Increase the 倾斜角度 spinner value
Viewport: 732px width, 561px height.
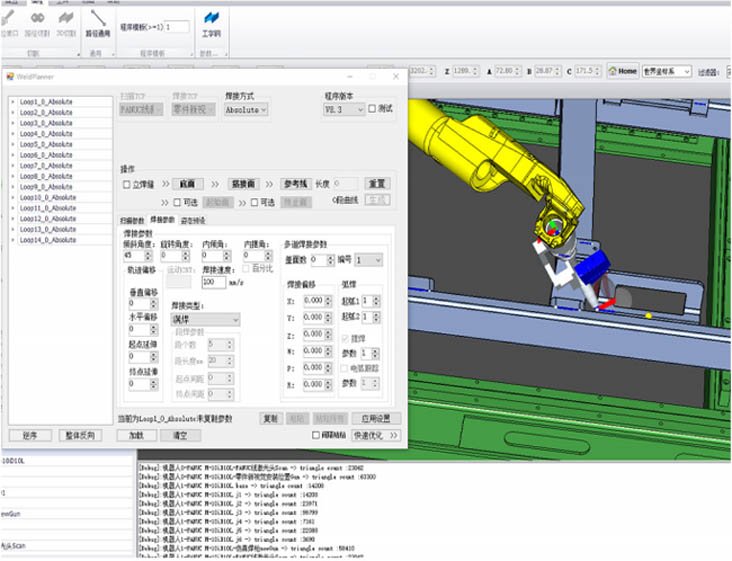(148, 253)
